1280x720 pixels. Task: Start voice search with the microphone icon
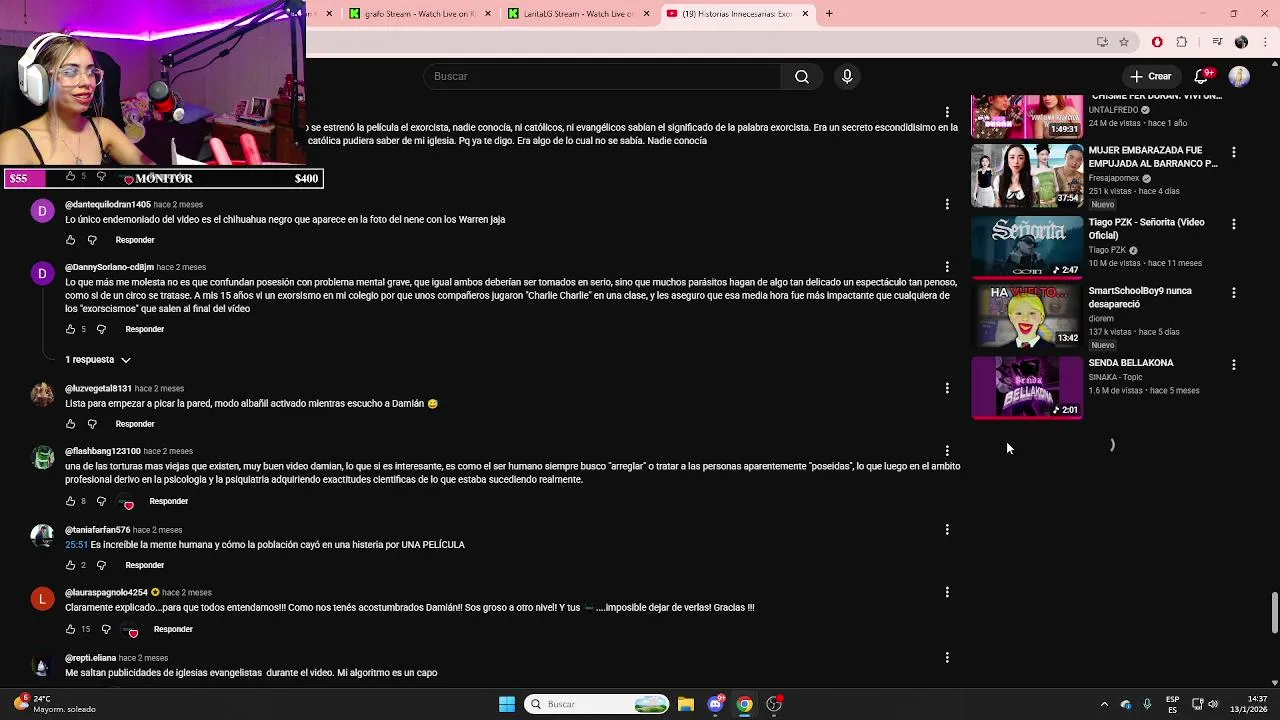coord(847,77)
